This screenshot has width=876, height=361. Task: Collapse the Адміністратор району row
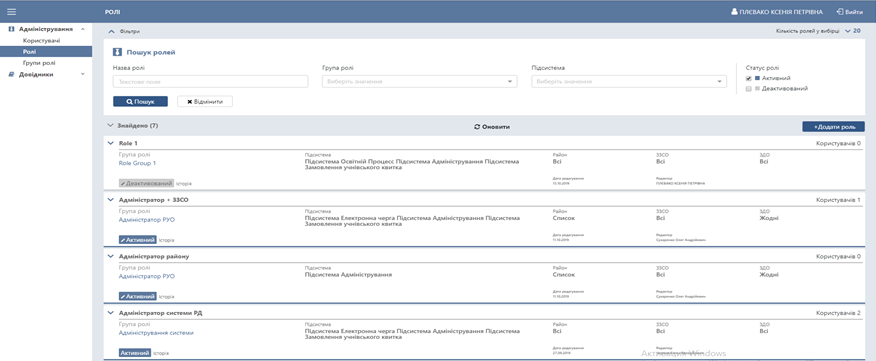click(x=111, y=256)
